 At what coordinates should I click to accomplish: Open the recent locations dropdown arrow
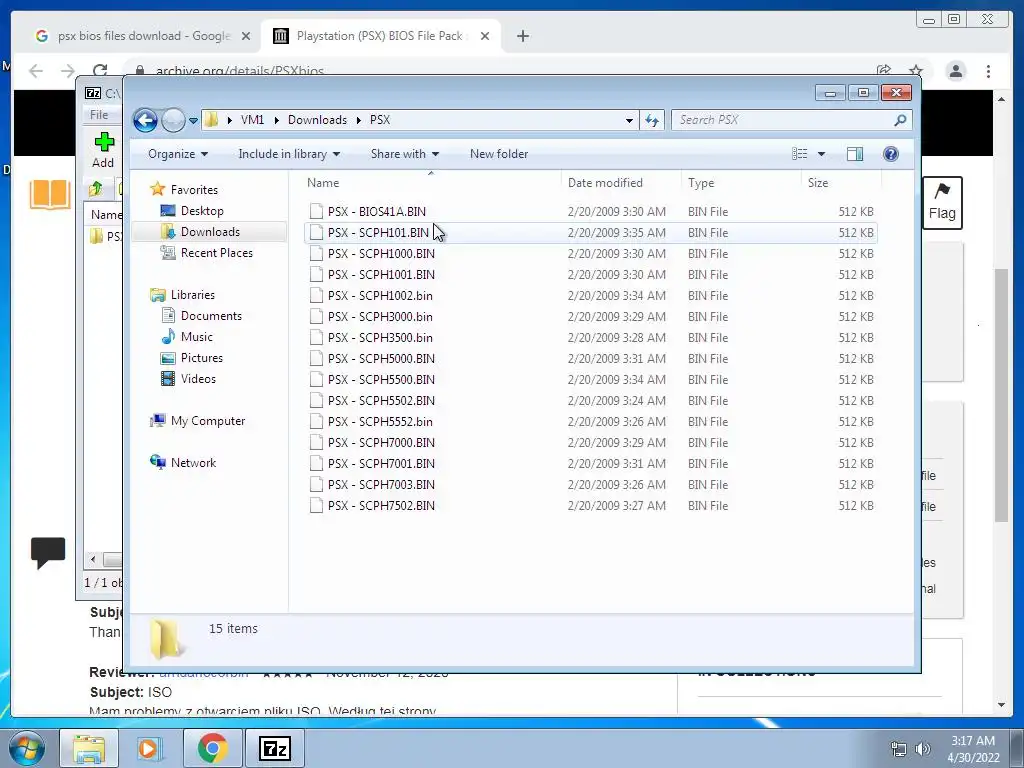[193, 121]
